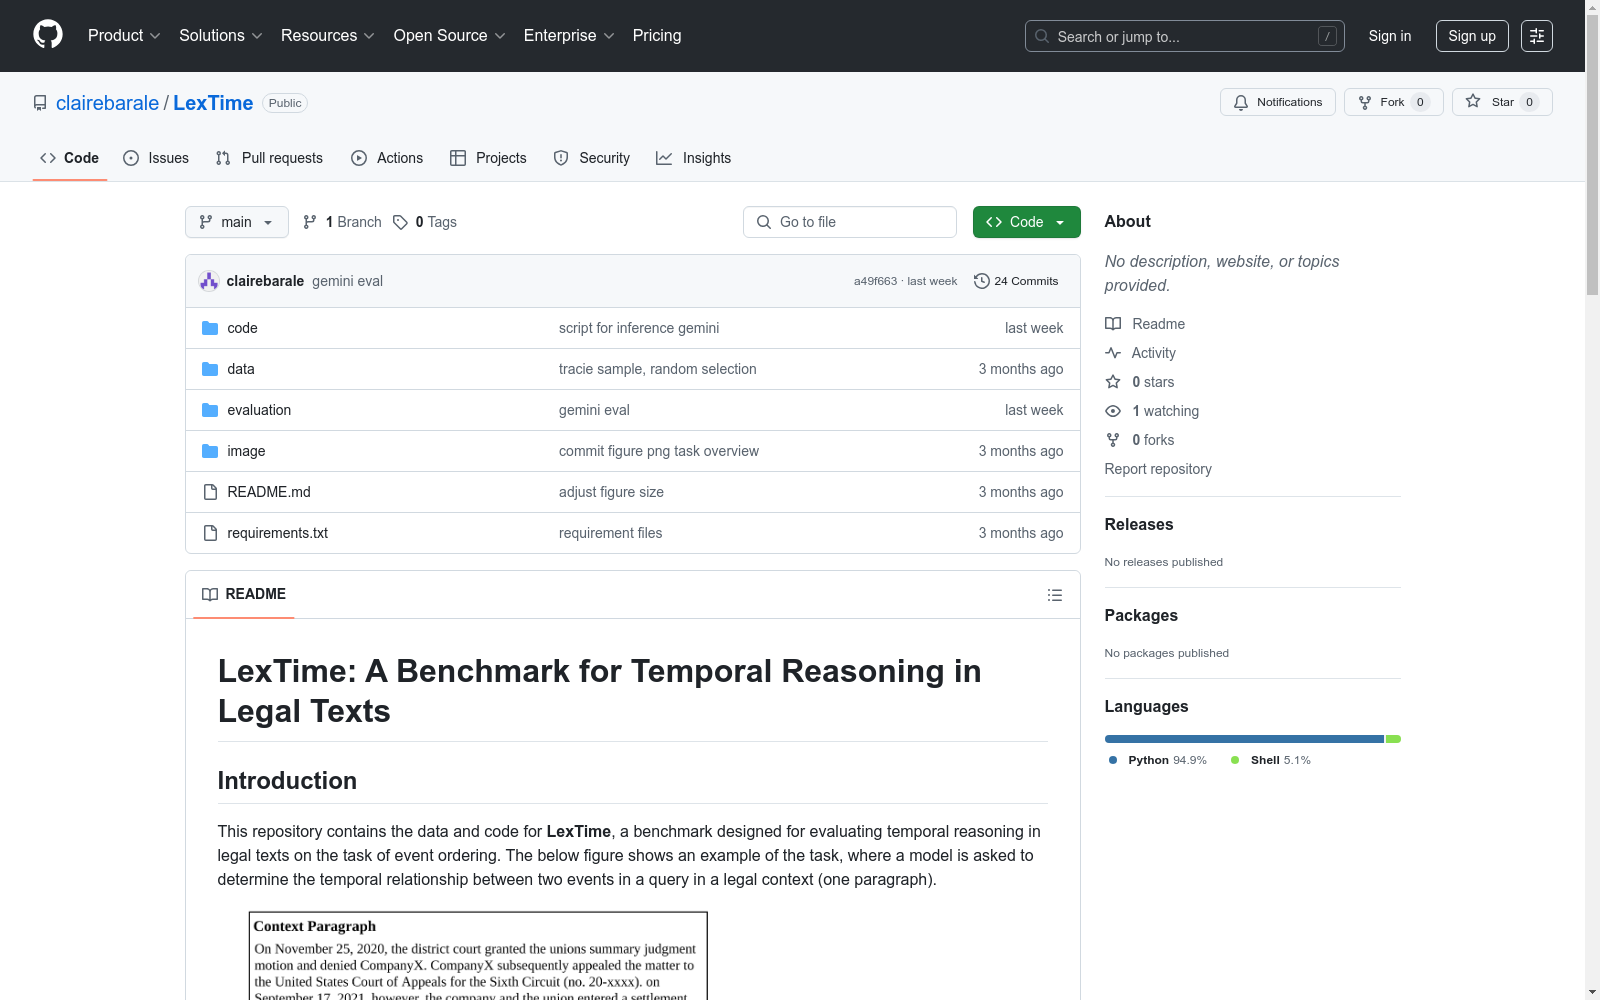
Task: Expand the Product menu
Action: 124,35
